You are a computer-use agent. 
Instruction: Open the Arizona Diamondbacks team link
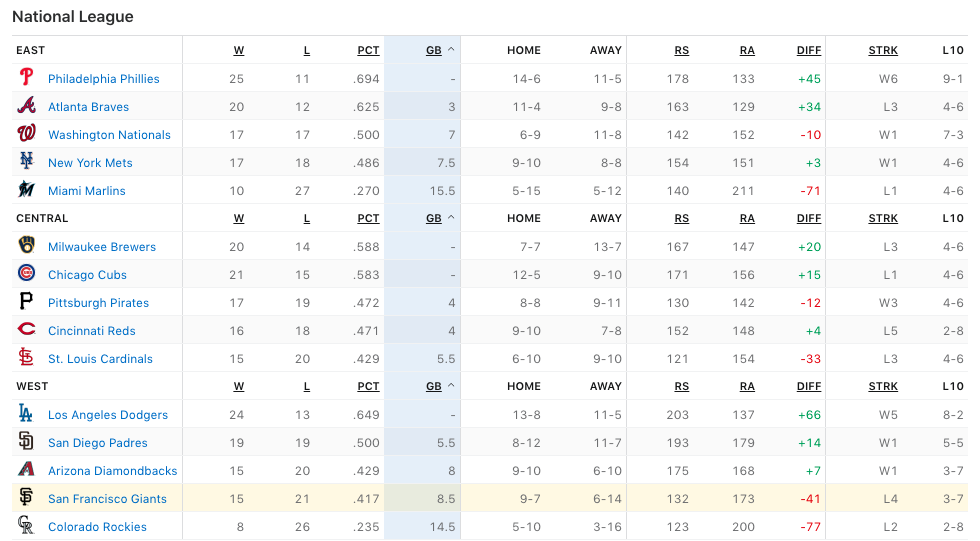112,471
